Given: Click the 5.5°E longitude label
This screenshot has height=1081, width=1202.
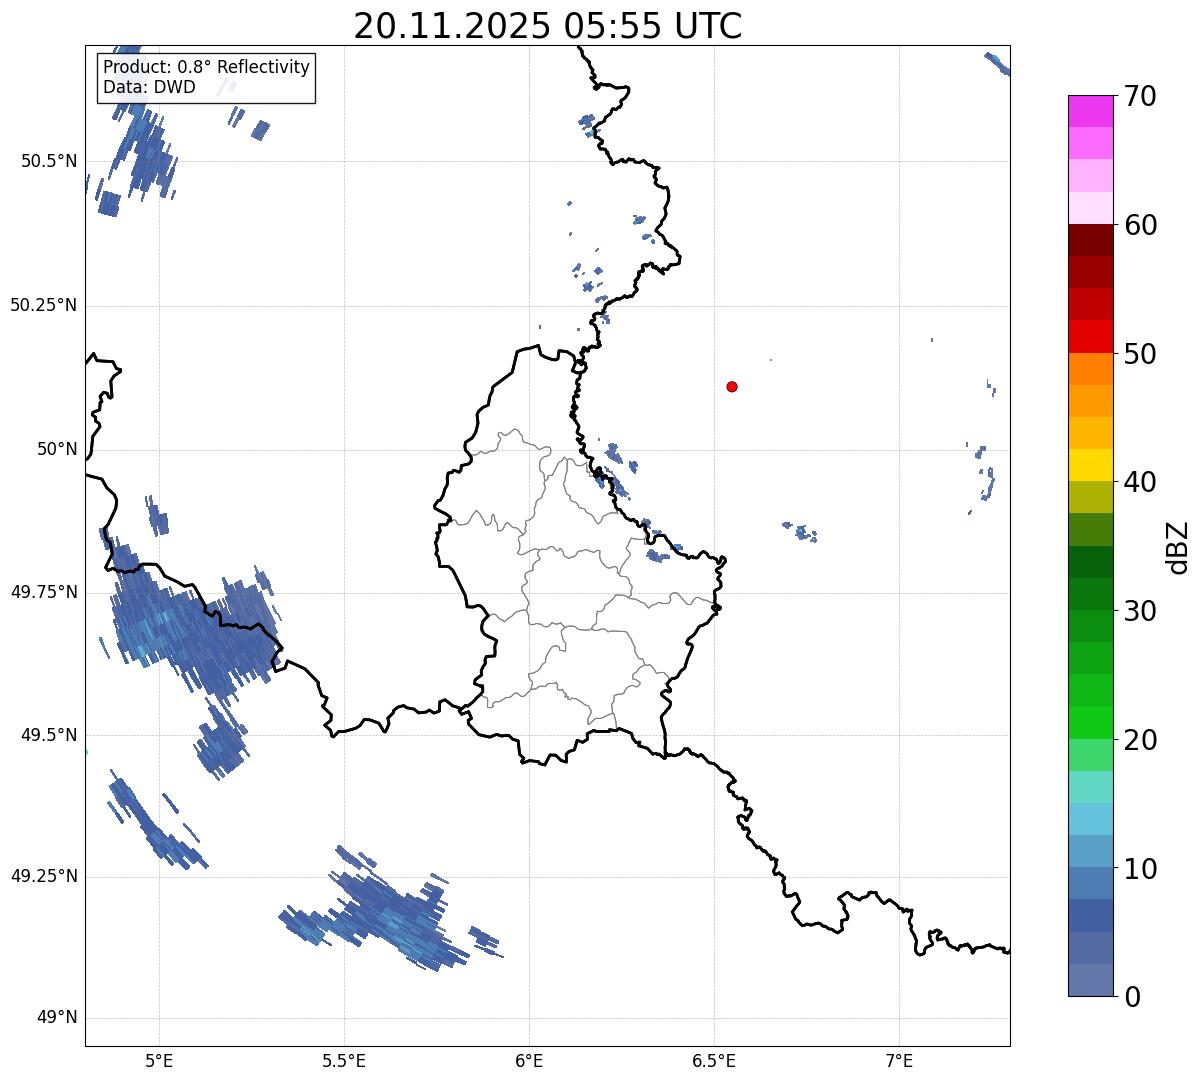Looking at the screenshot, I should click(x=344, y=1061).
